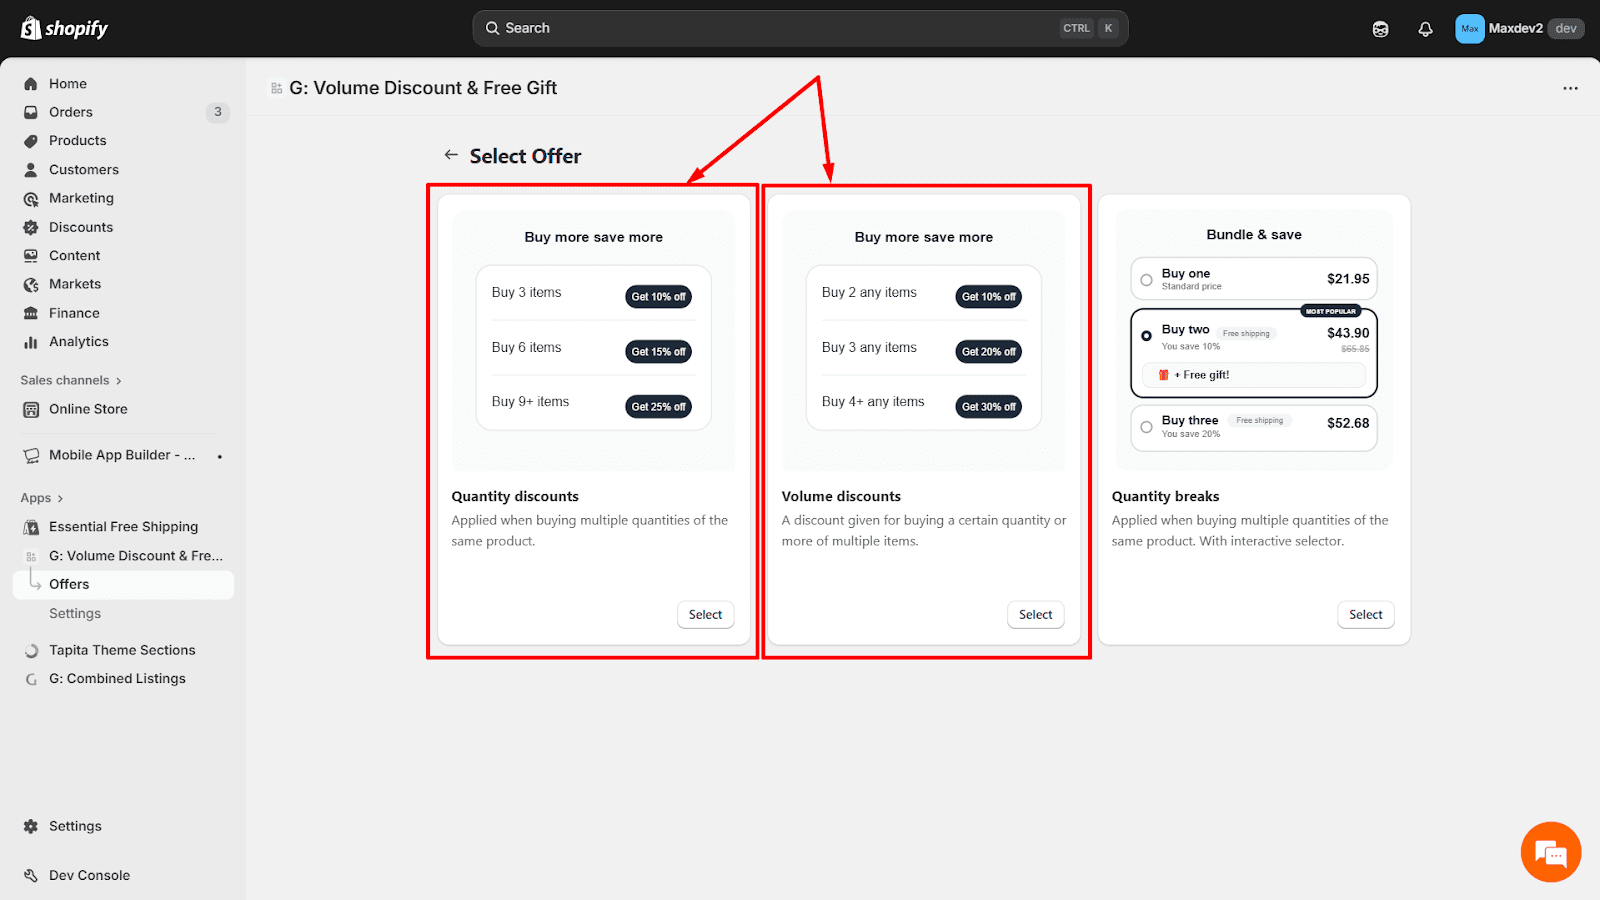The height and width of the screenshot is (900, 1600).
Task: Open Analytics via its sidebar icon
Action: (x=31, y=341)
